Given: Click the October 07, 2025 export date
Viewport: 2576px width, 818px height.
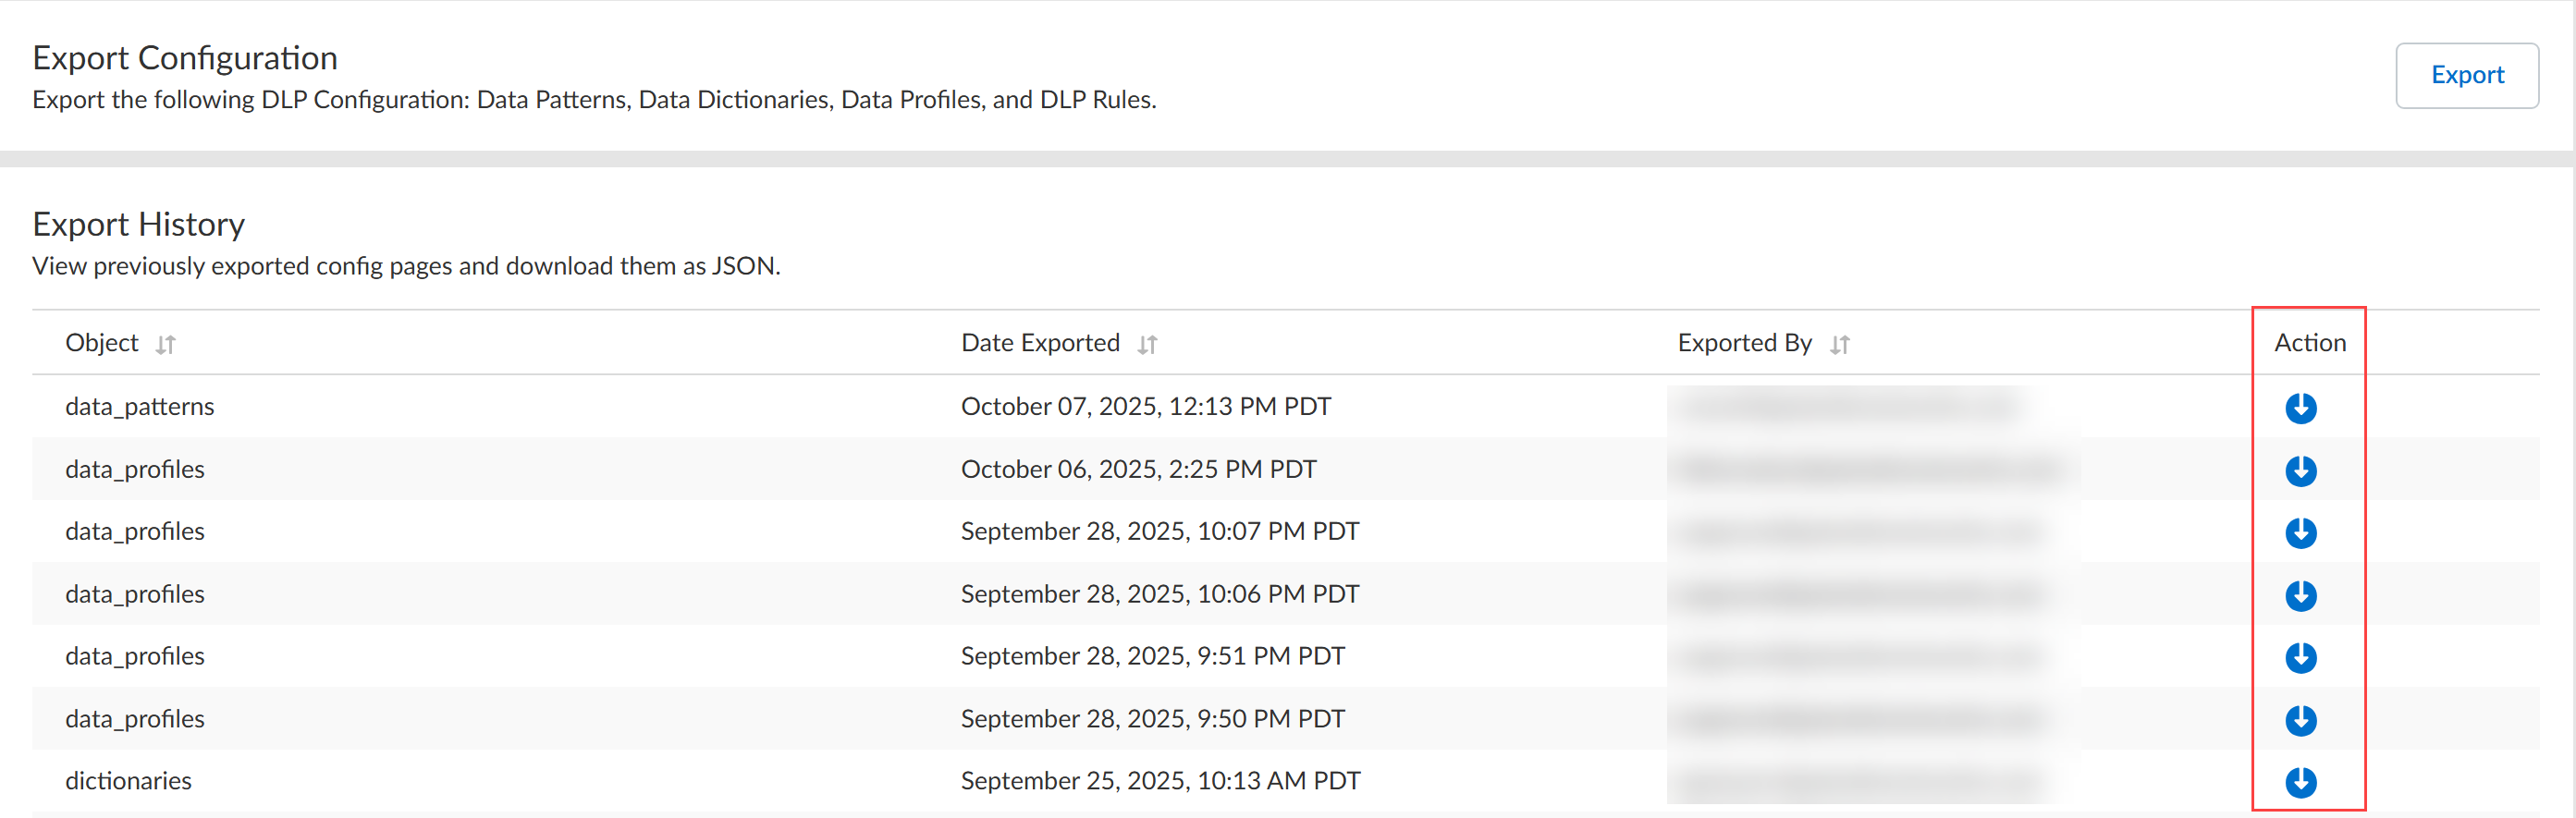Looking at the screenshot, I should (1145, 407).
